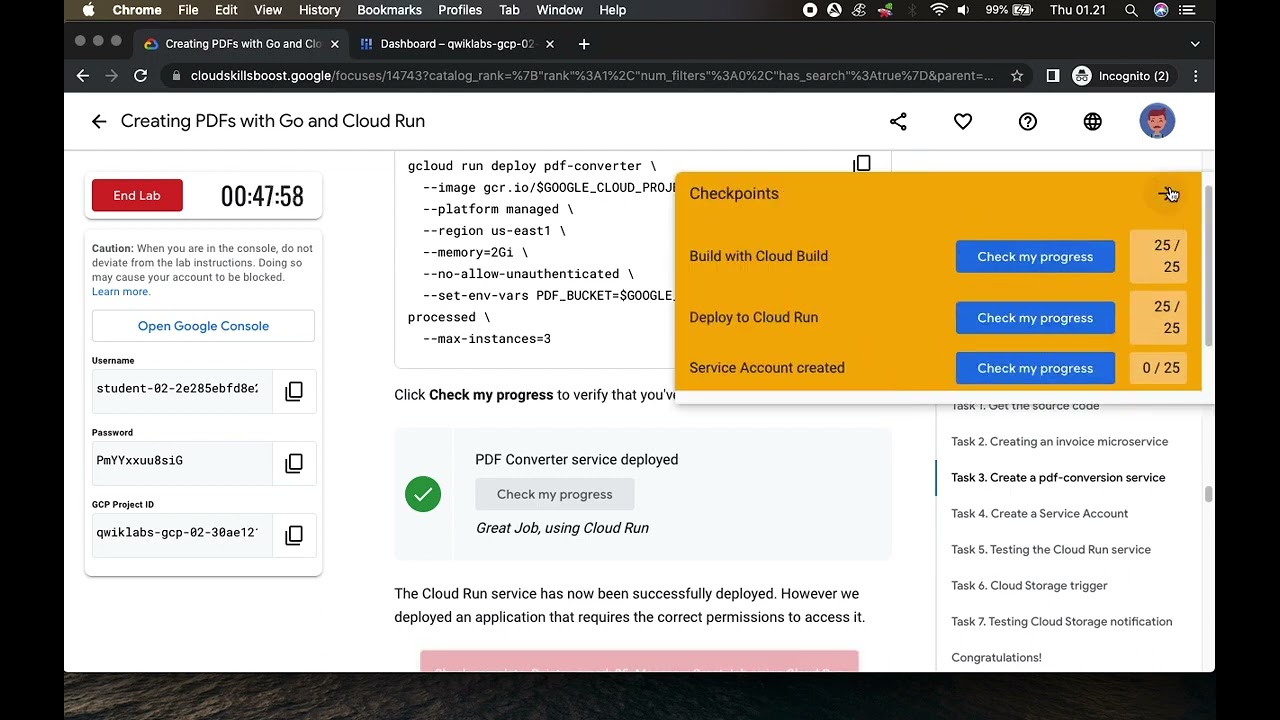Image resolution: width=1280 pixels, height=720 pixels.
Task: Copy the gcloud run deploy code block
Action: (x=862, y=164)
